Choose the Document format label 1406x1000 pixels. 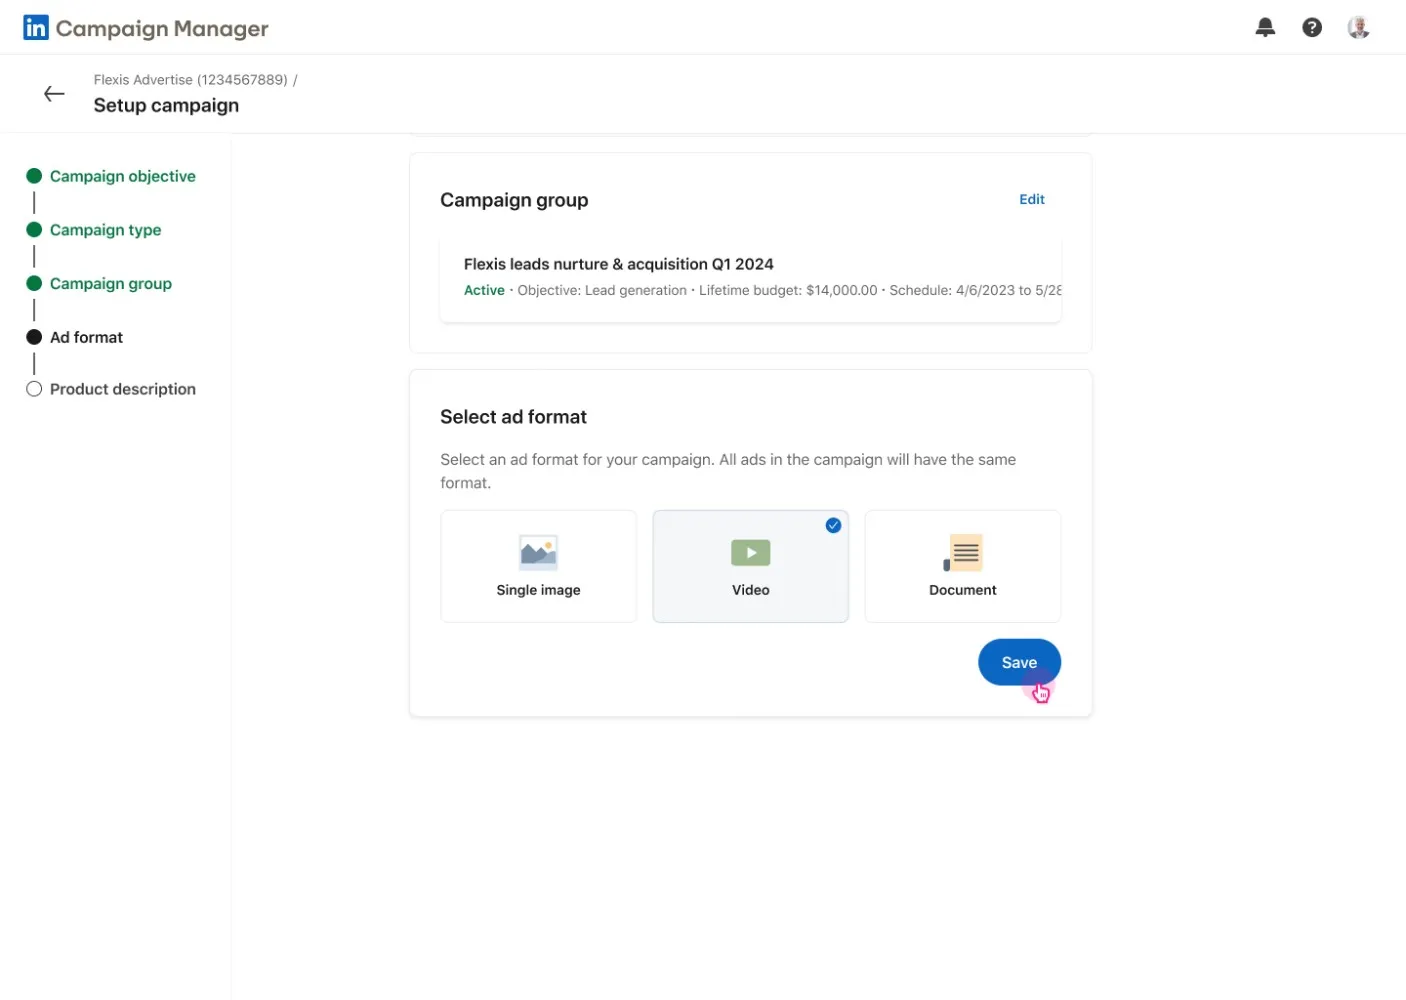coord(963,590)
